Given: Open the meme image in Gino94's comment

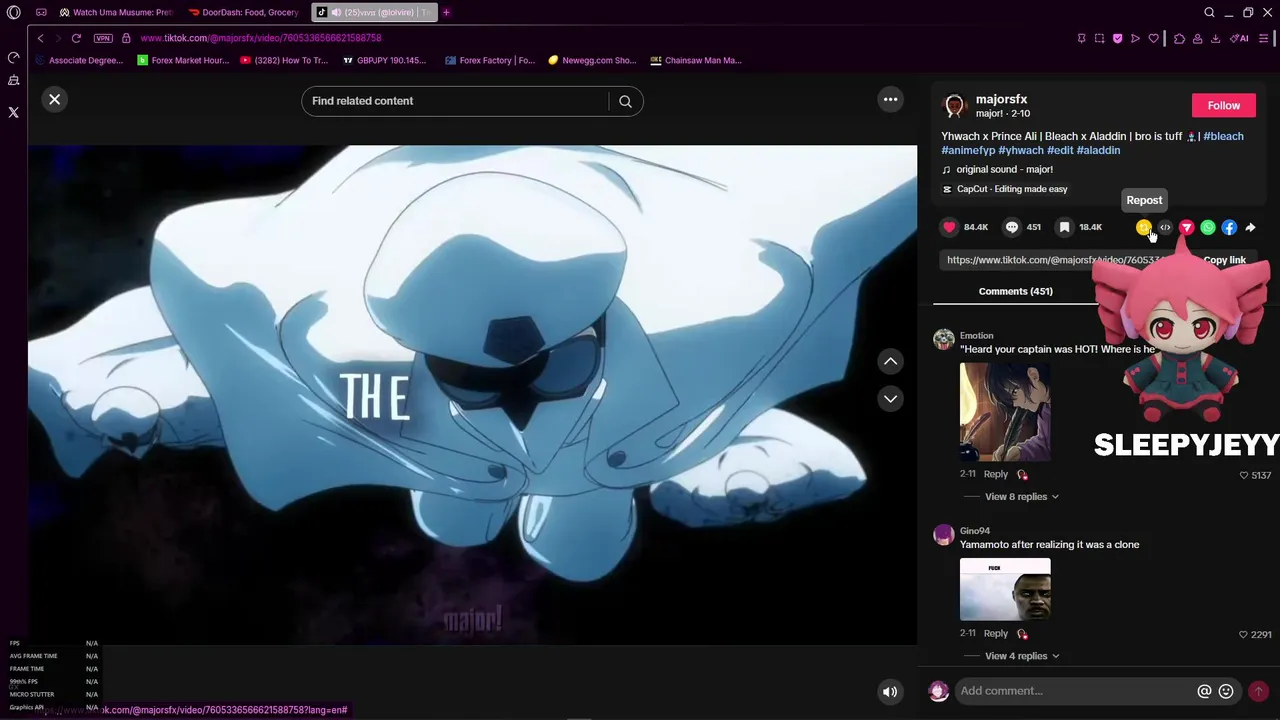Looking at the screenshot, I should point(1005,589).
